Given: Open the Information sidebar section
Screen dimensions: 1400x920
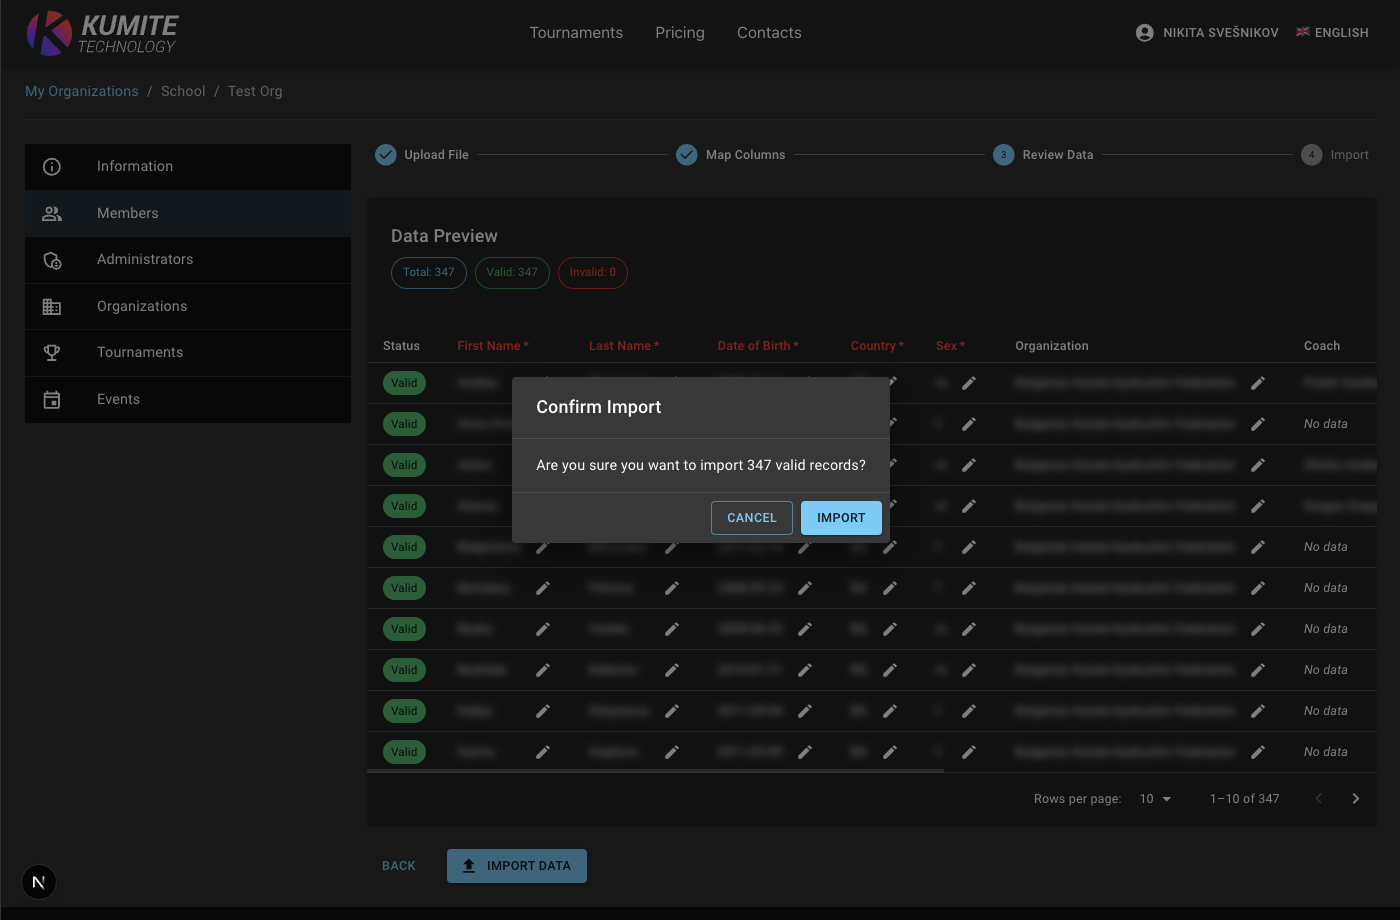Looking at the screenshot, I should [x=135, y=166].
